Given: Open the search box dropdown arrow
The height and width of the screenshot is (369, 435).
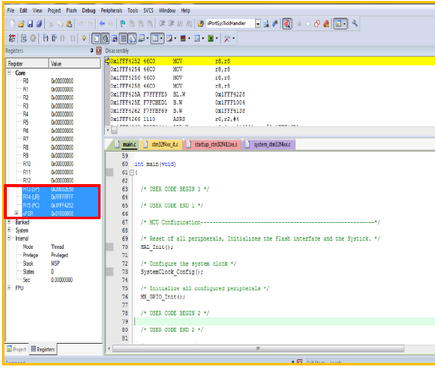Looking at the screenshot, I should [258, 24].
